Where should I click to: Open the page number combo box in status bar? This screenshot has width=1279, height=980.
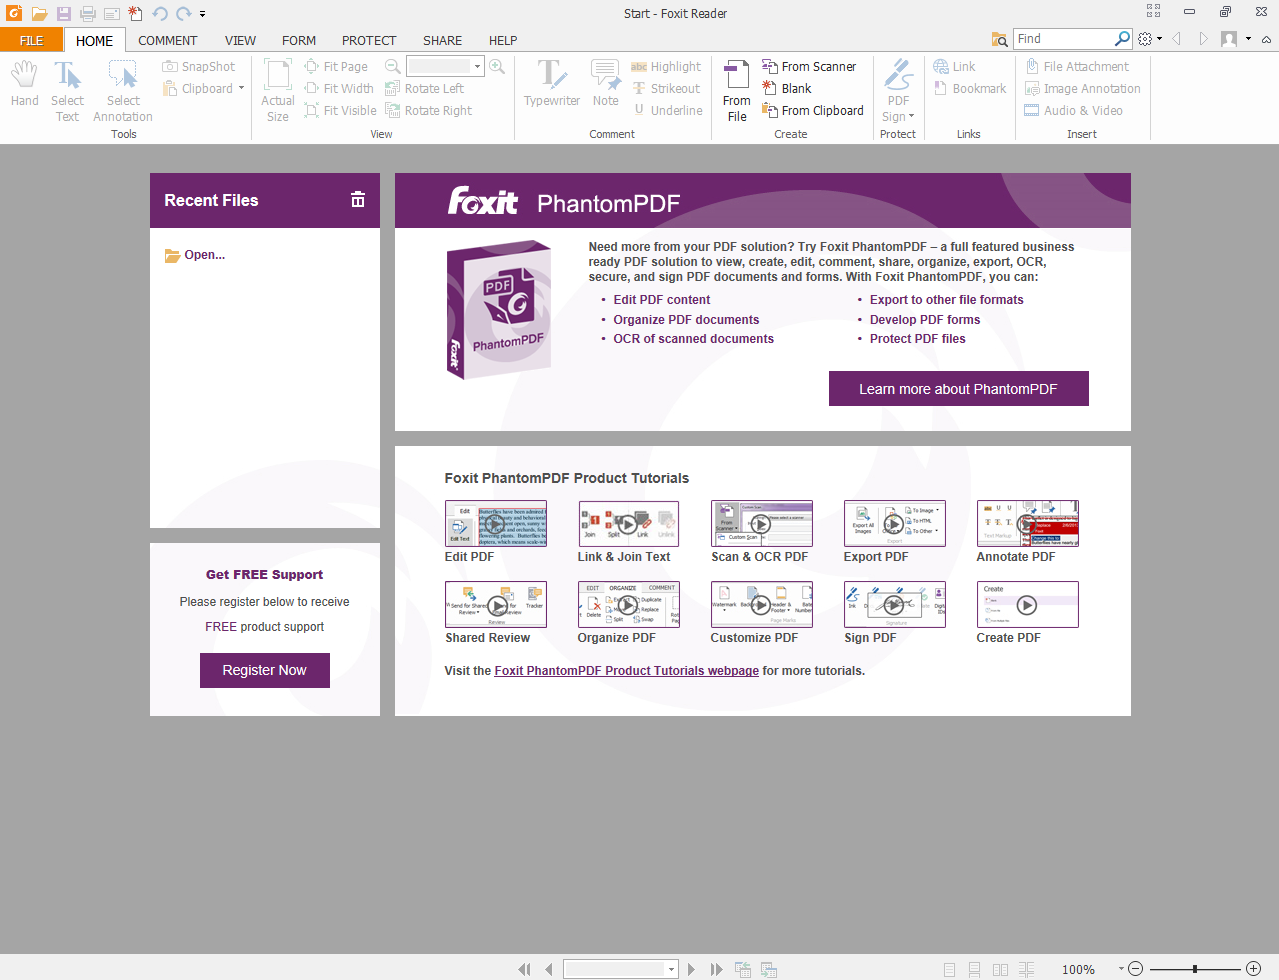pos(621,969)
